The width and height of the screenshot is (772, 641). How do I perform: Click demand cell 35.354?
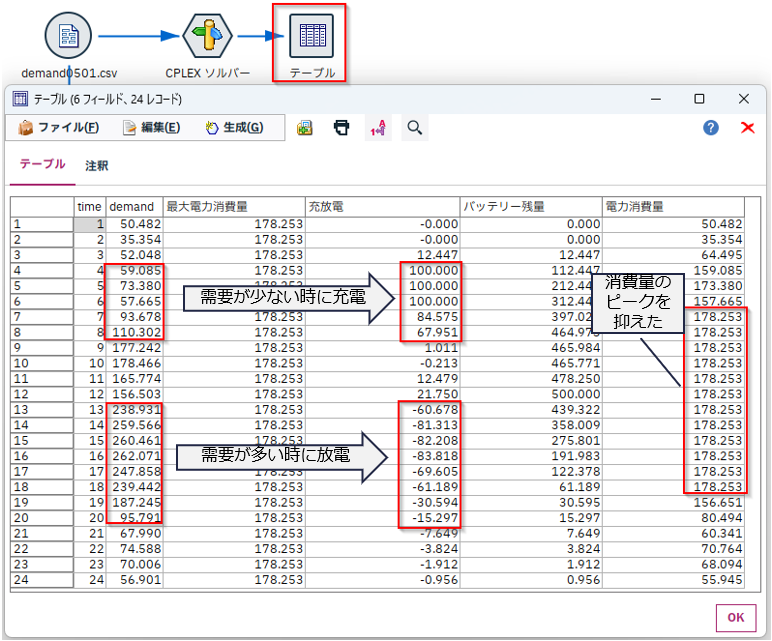tap(134, 240)
